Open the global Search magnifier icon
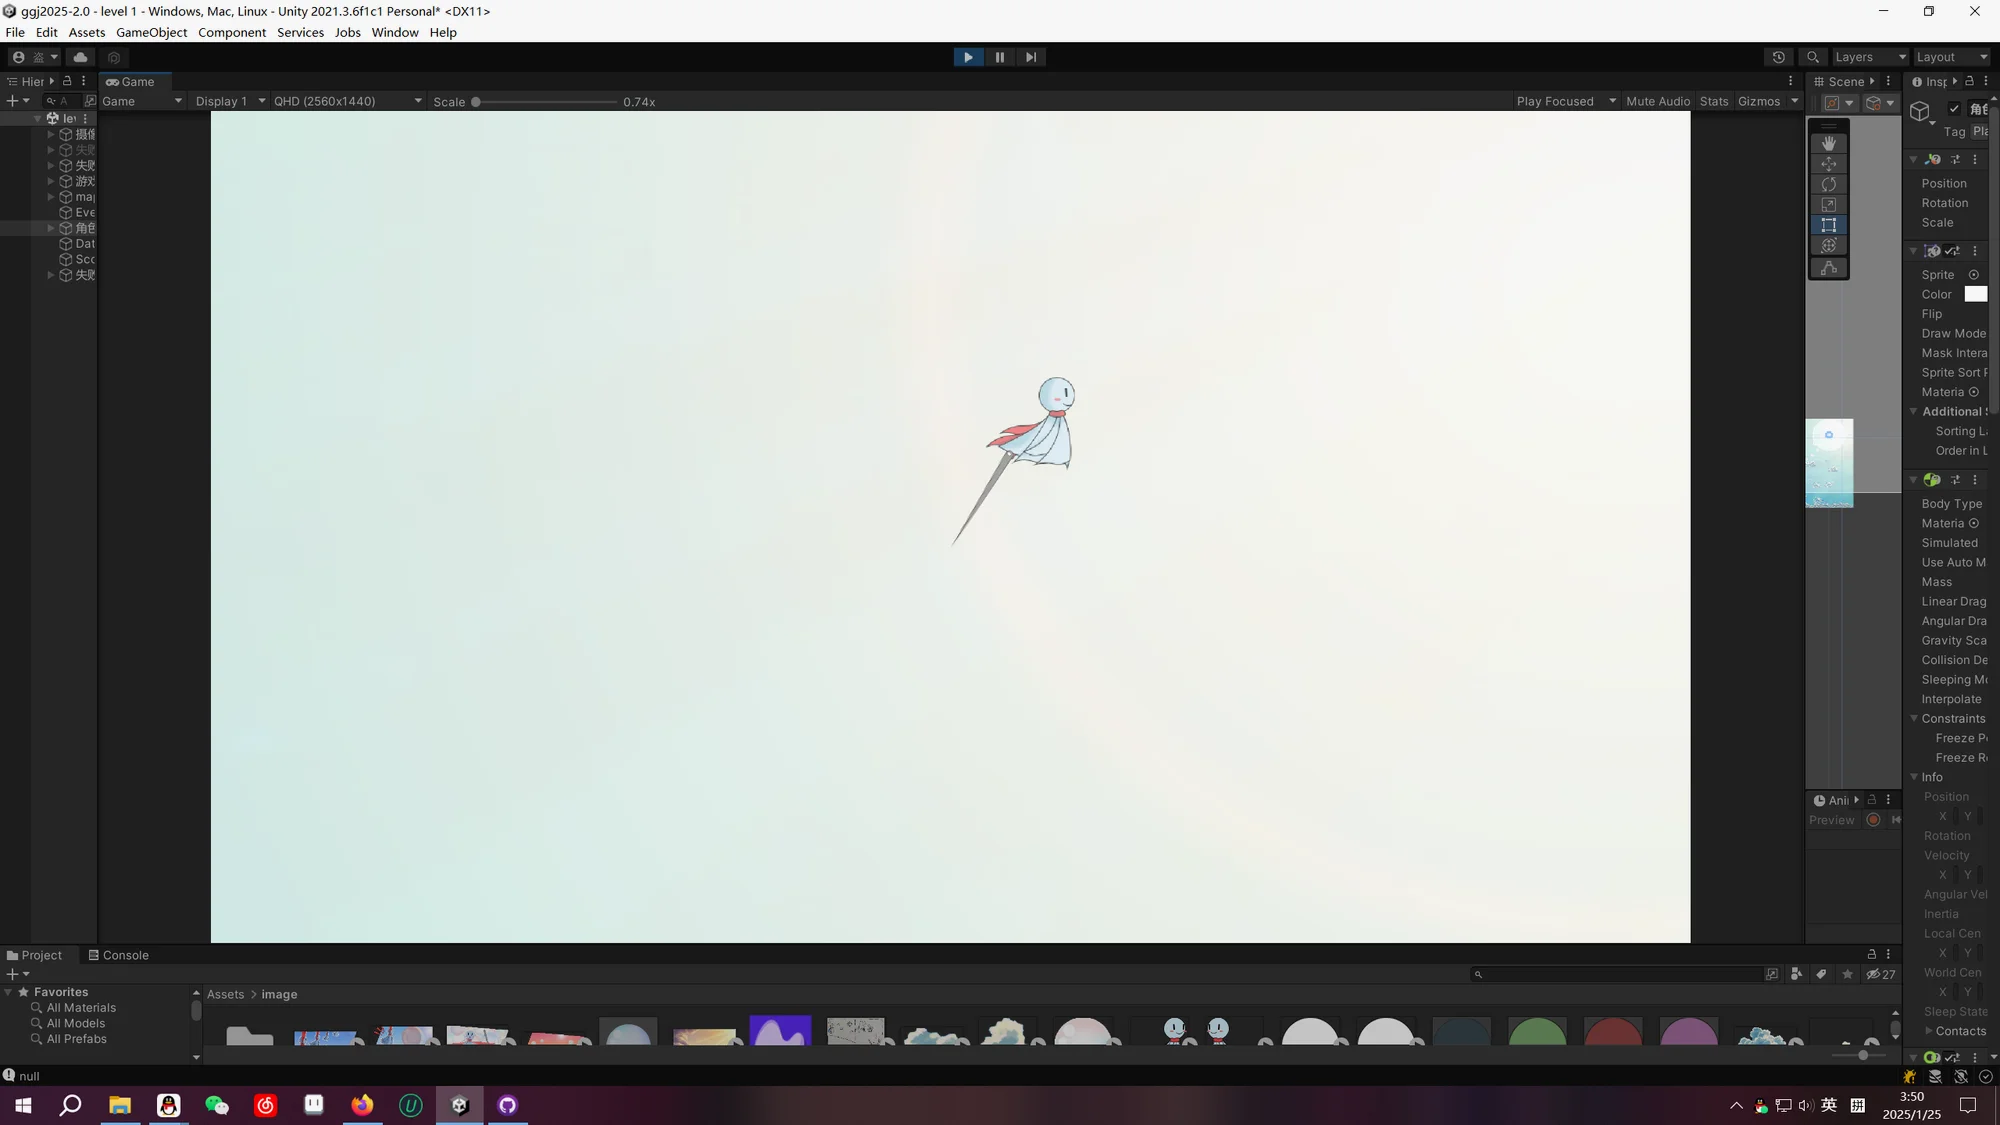Screen dimensions: 2000x1125 coord(1813,57)
